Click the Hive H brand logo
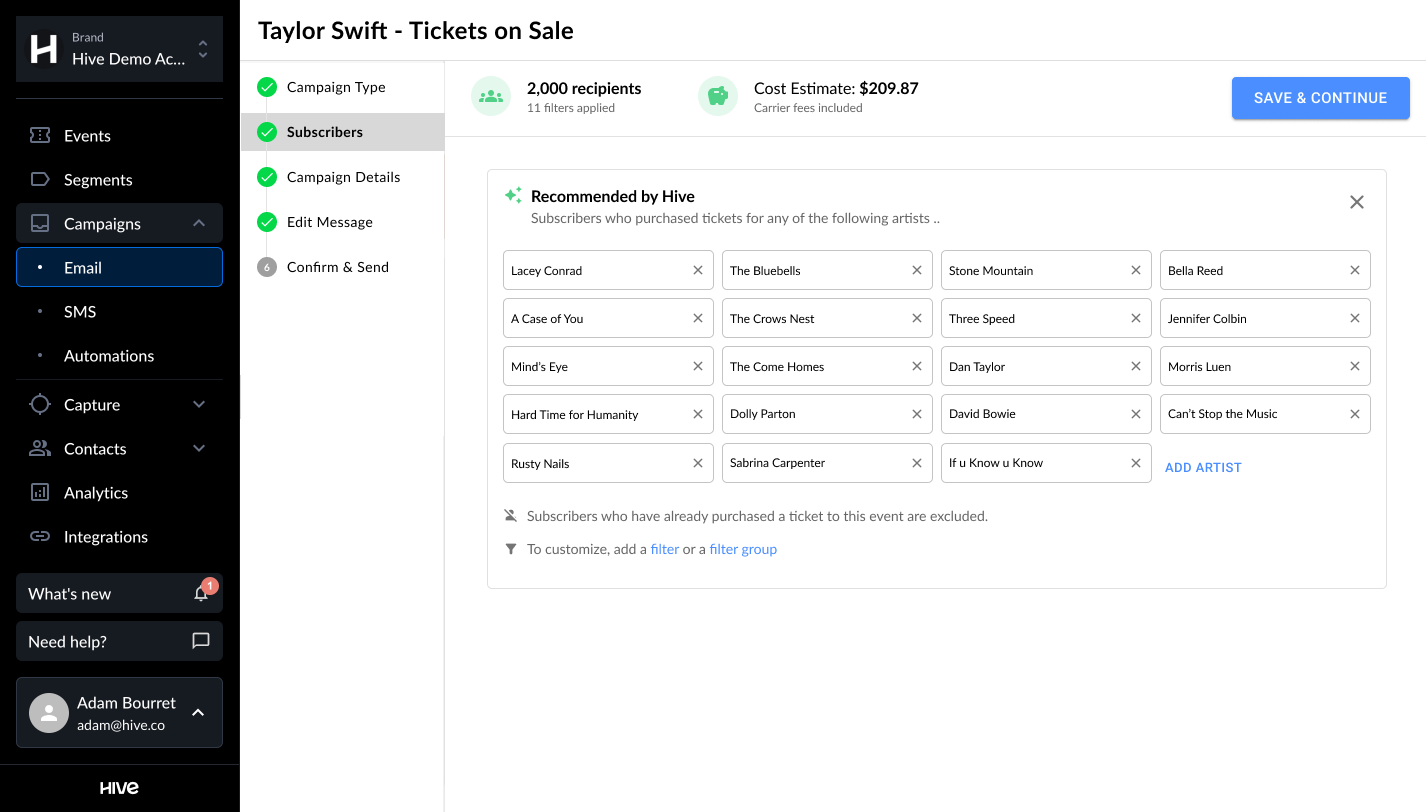 (x=44, y=49)
